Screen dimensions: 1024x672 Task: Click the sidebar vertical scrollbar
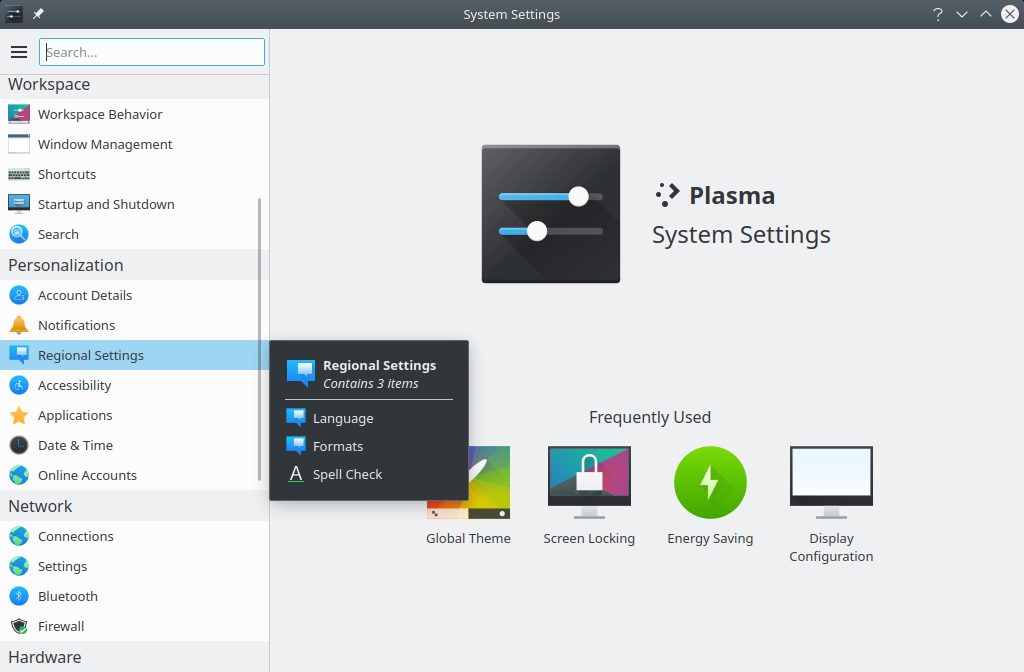[259, 340]
